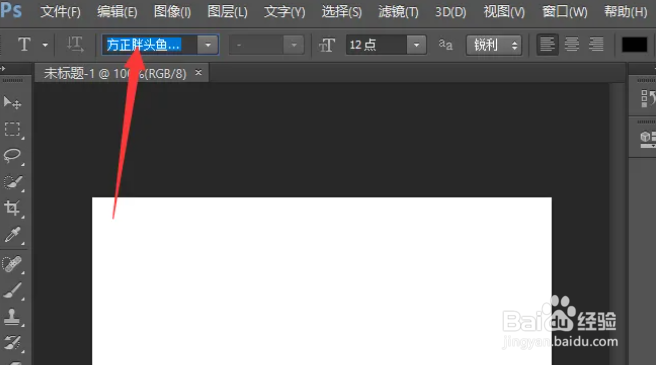Open the 选择(S) menu

point(341,11)
